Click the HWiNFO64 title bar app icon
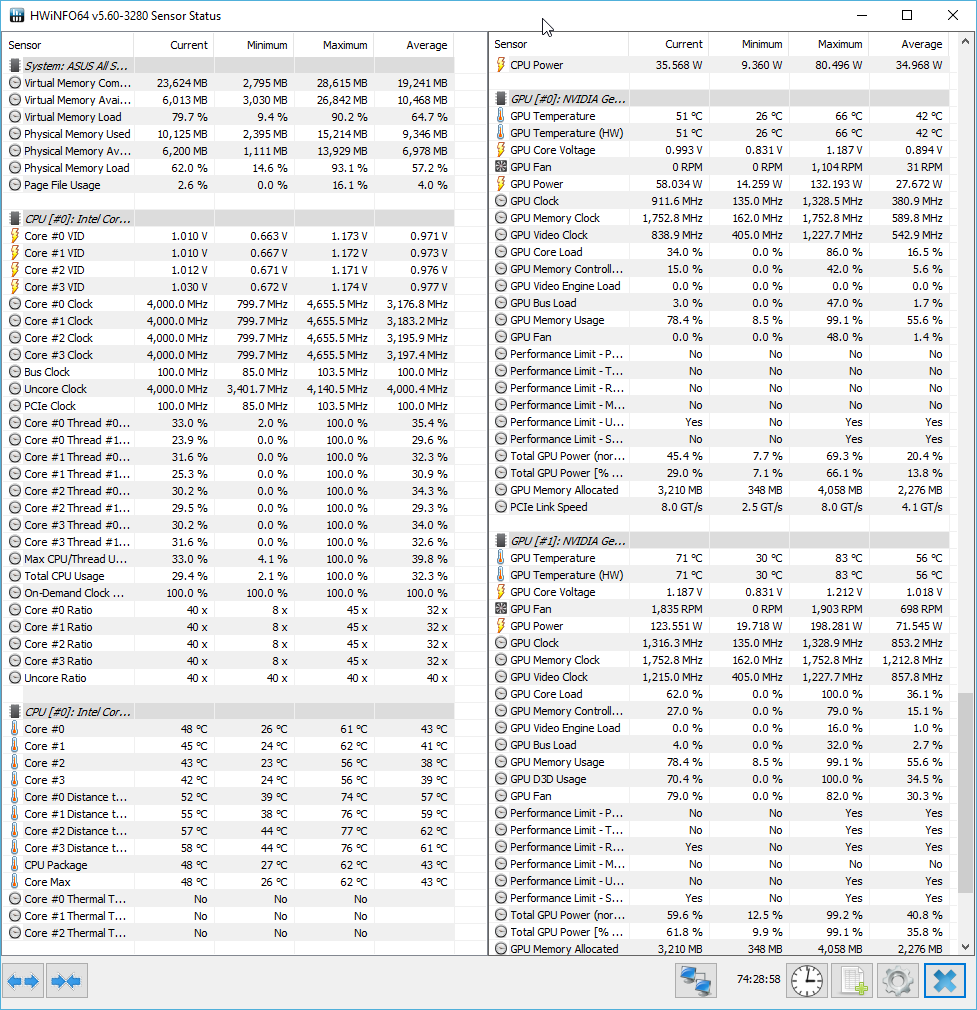The height and width of the screenshot is (1010, 977). (x=16, y=16)
